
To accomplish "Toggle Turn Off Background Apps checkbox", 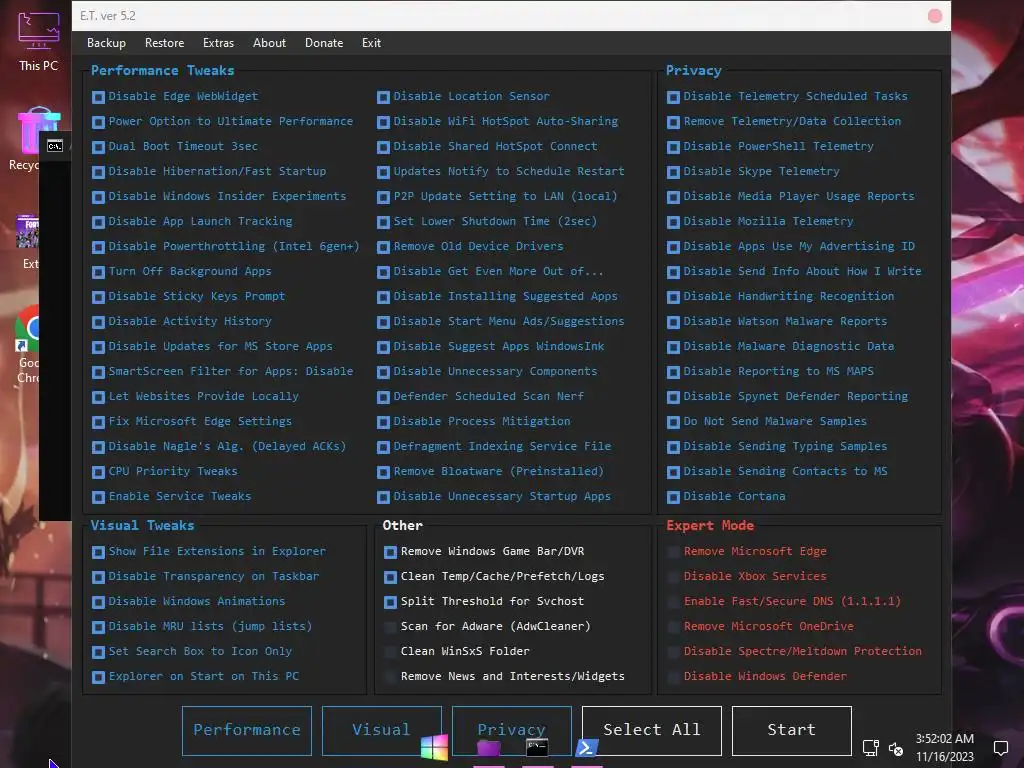I will 99,272.
